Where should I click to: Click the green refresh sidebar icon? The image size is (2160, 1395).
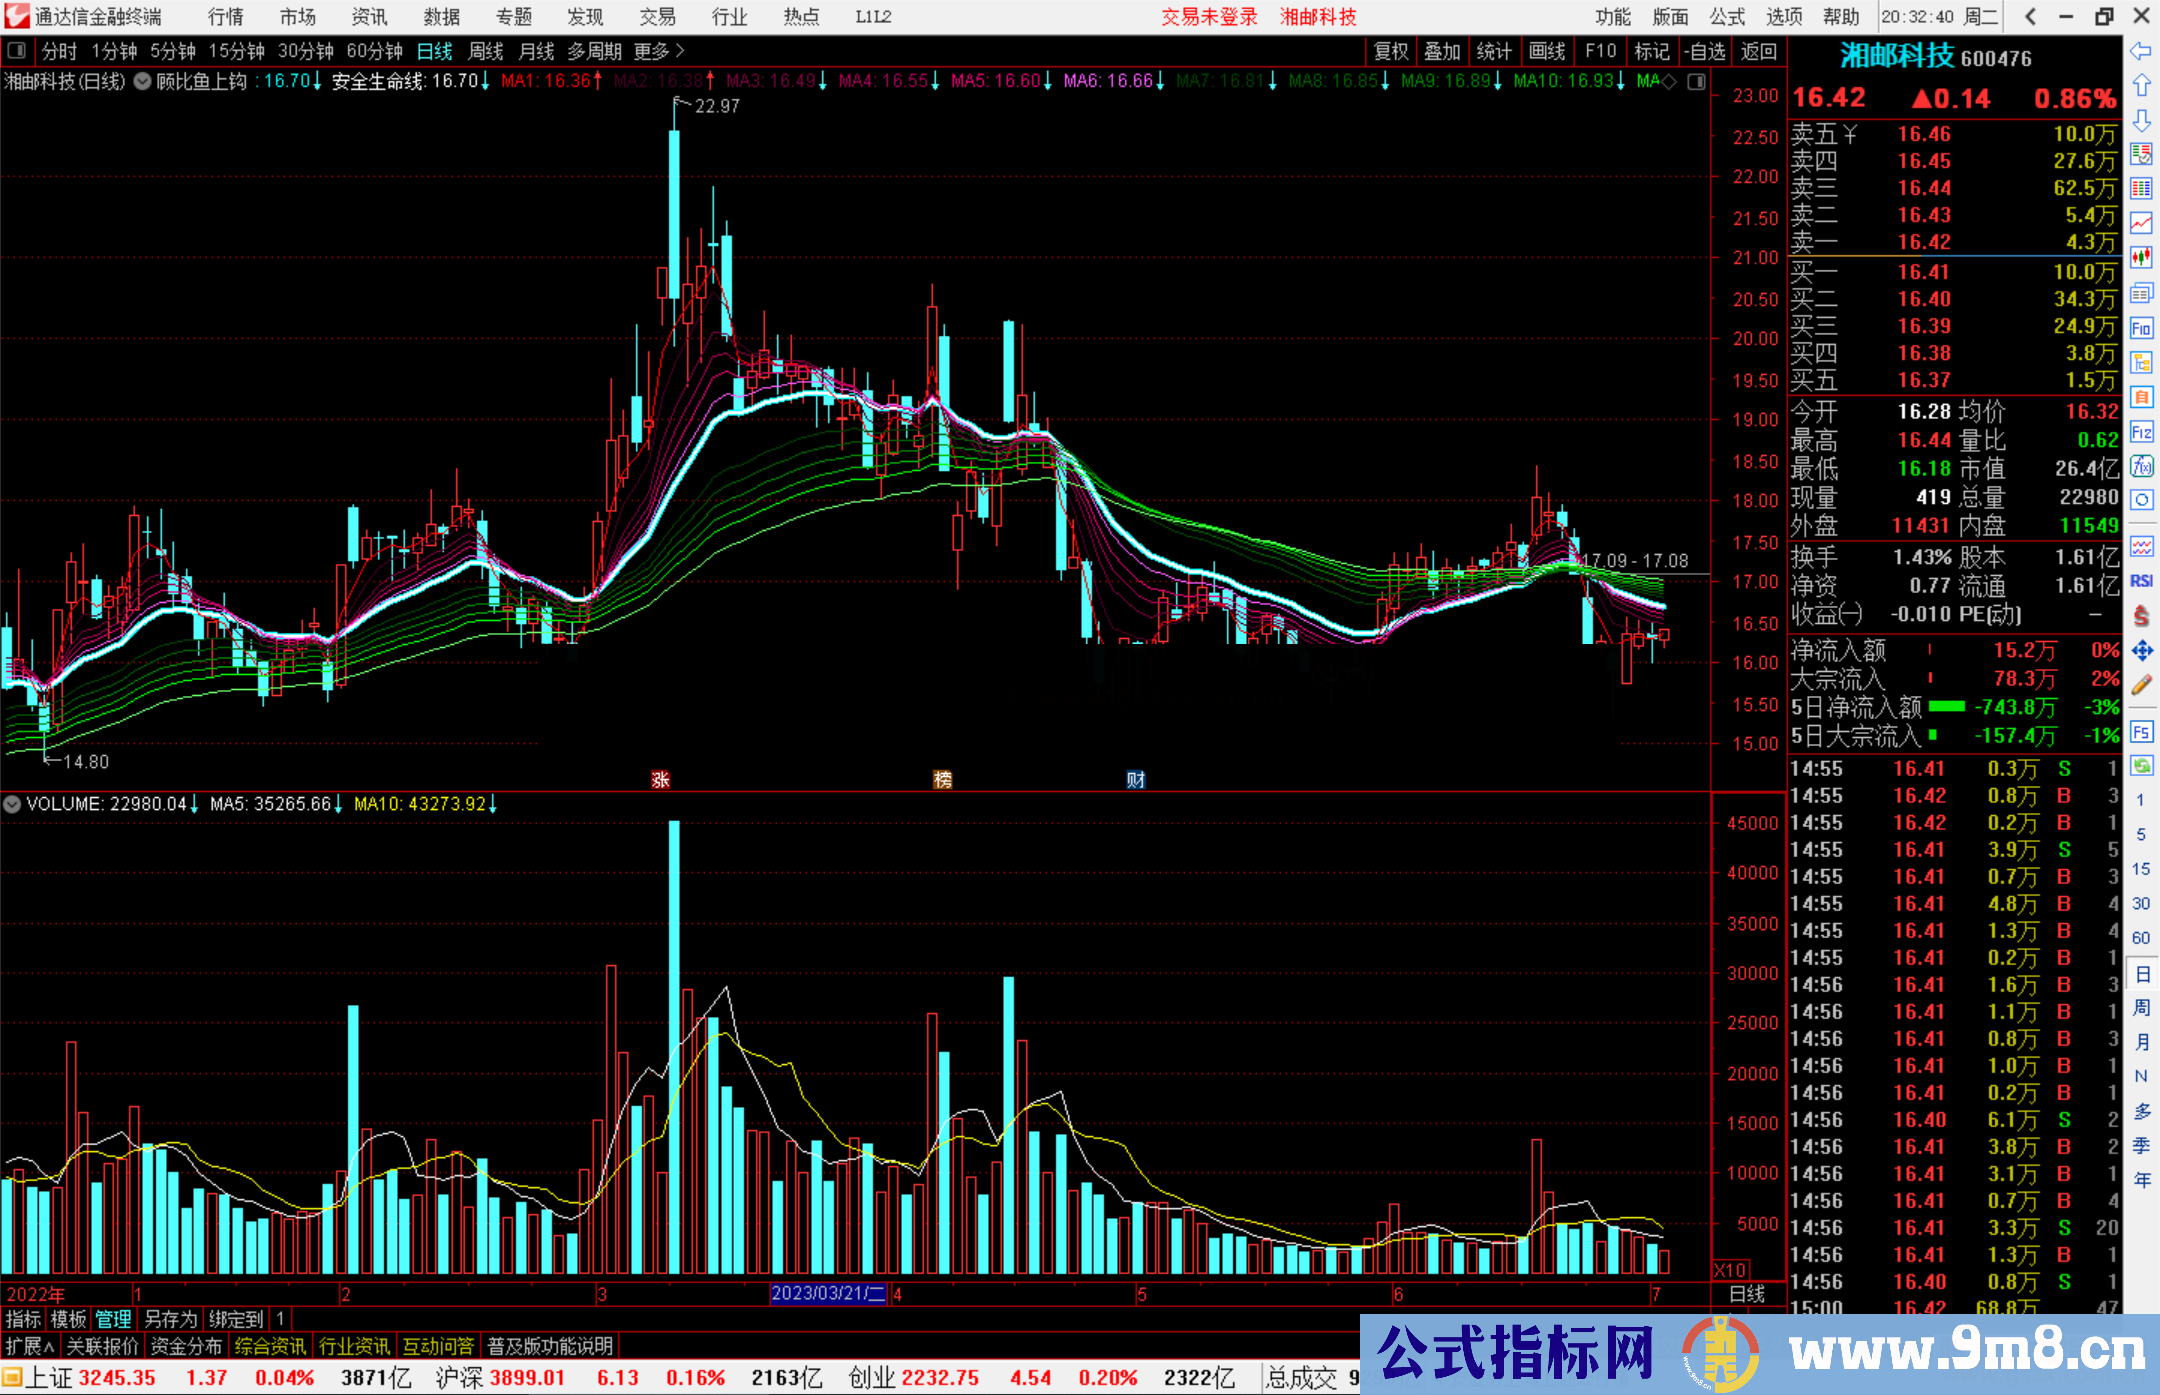tap(2141, 766)
